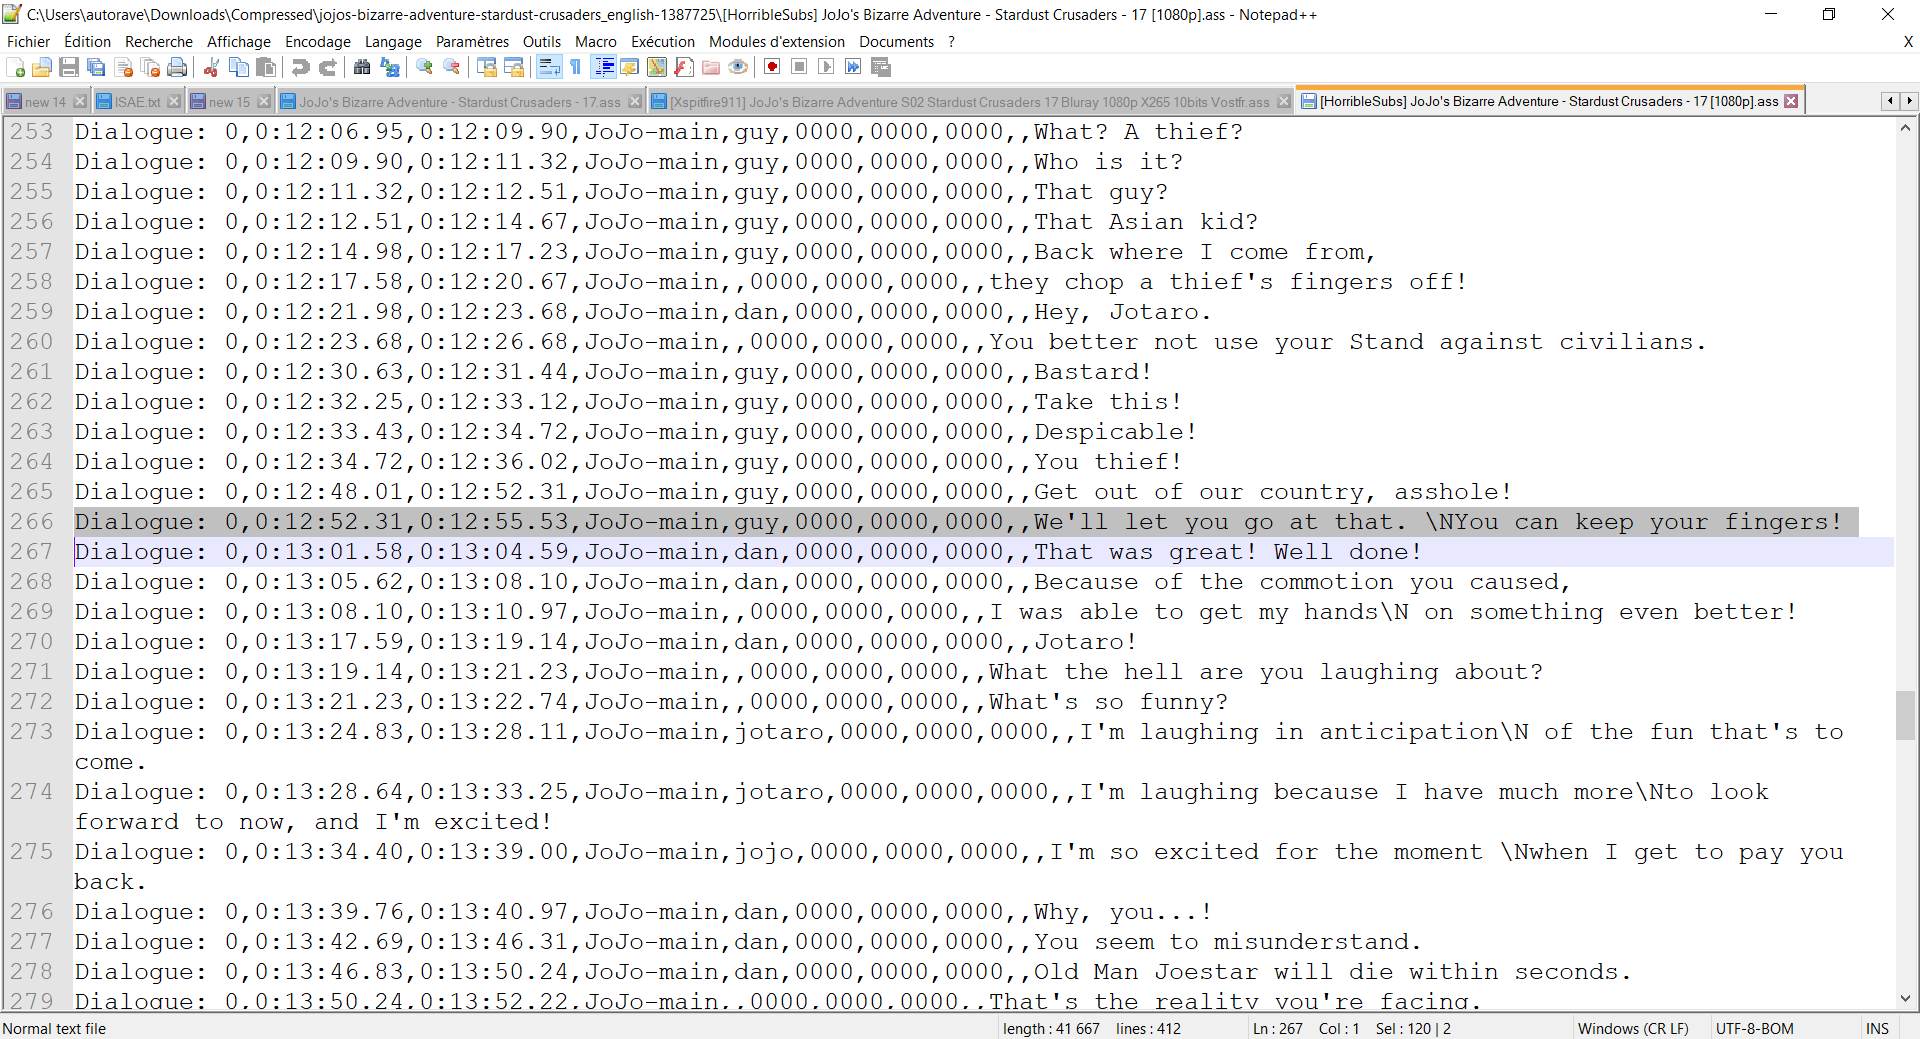Switch to the "new 15" tab
This screenshot has width=1920, height=1039.
pos(229,102)
